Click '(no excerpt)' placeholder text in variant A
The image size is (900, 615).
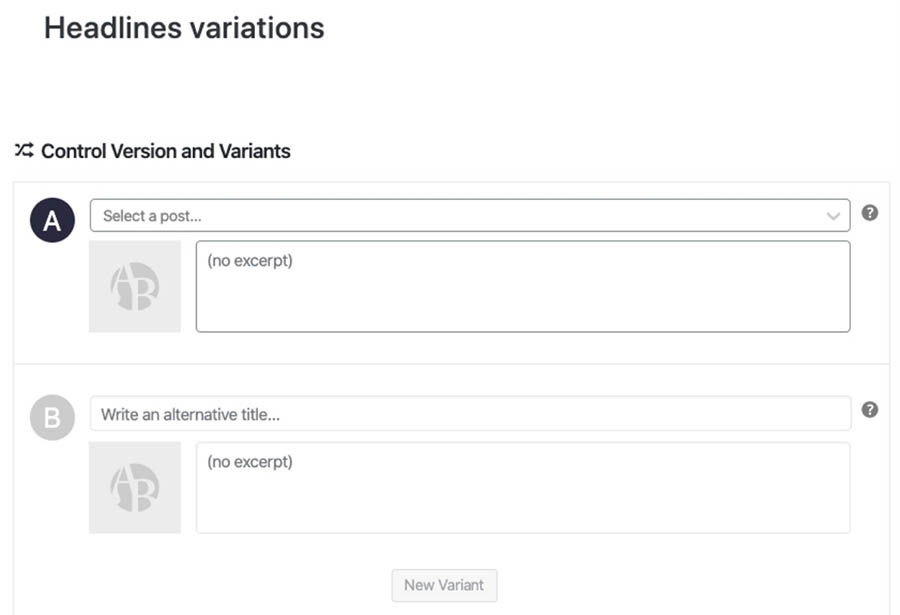point(250,261)
